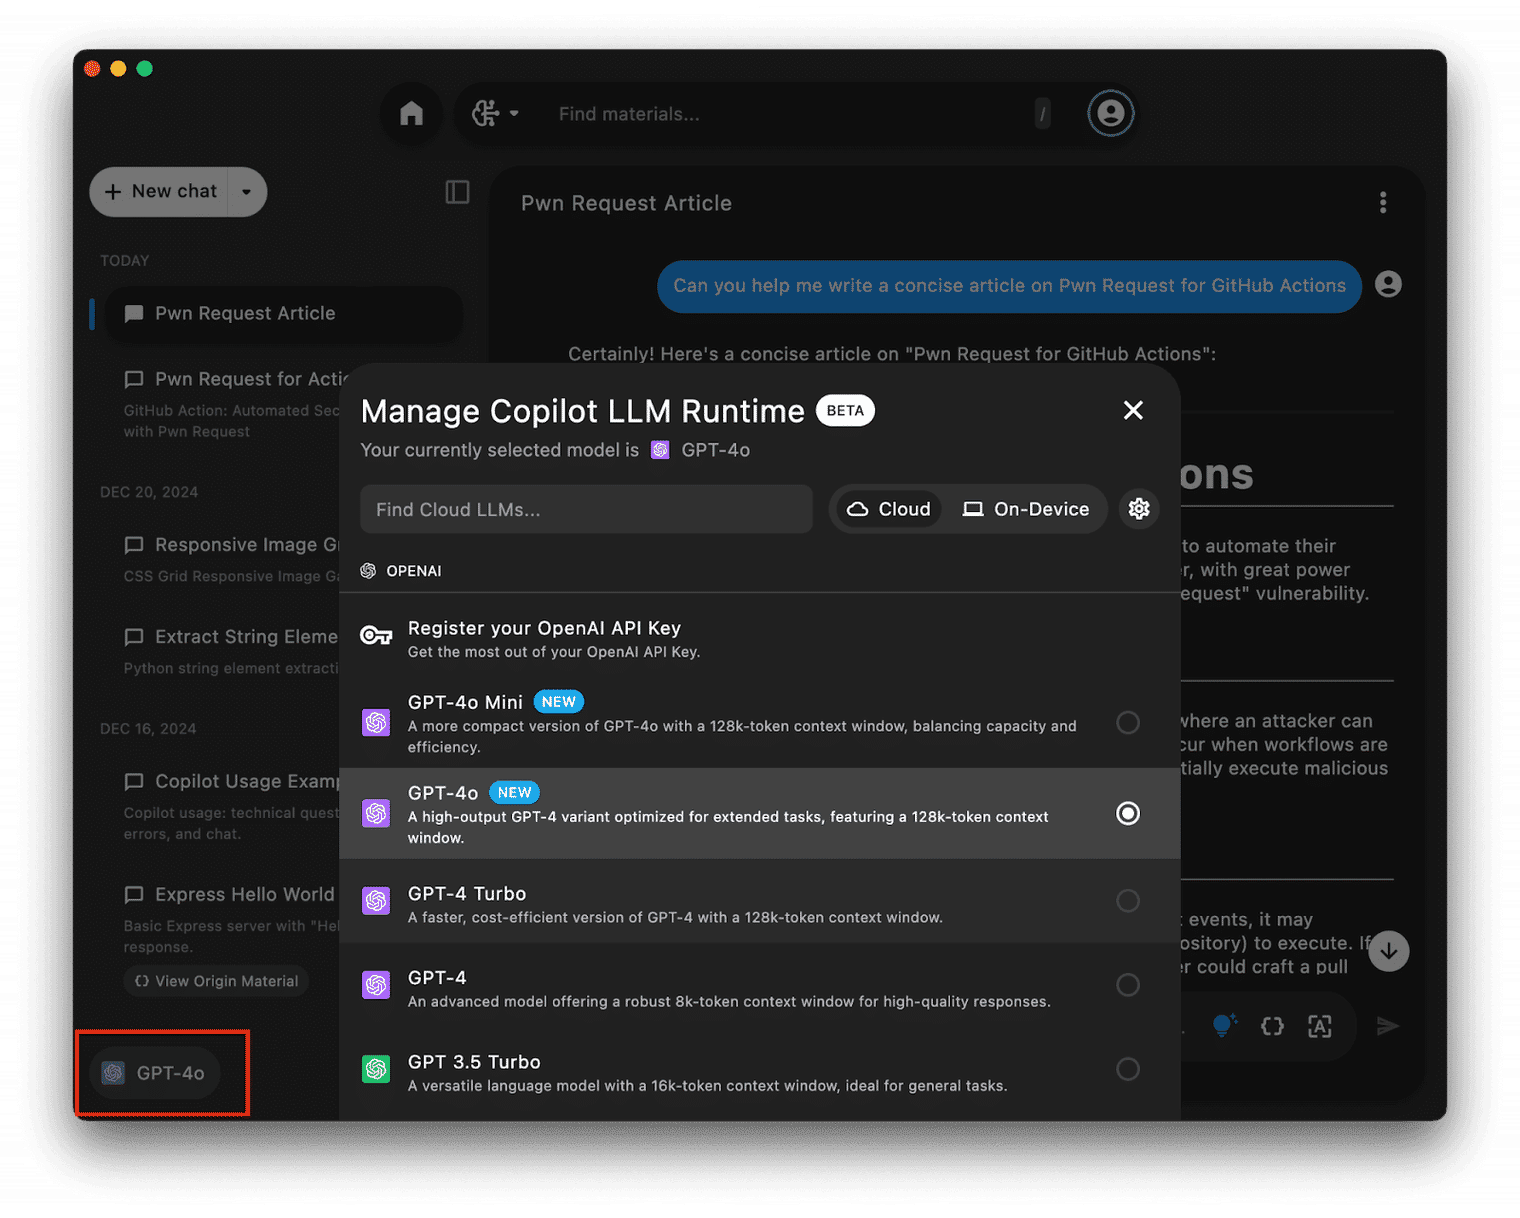Open the Extract String Elements chat
The image size is (1520, 1218).
(x=232, y=651)
